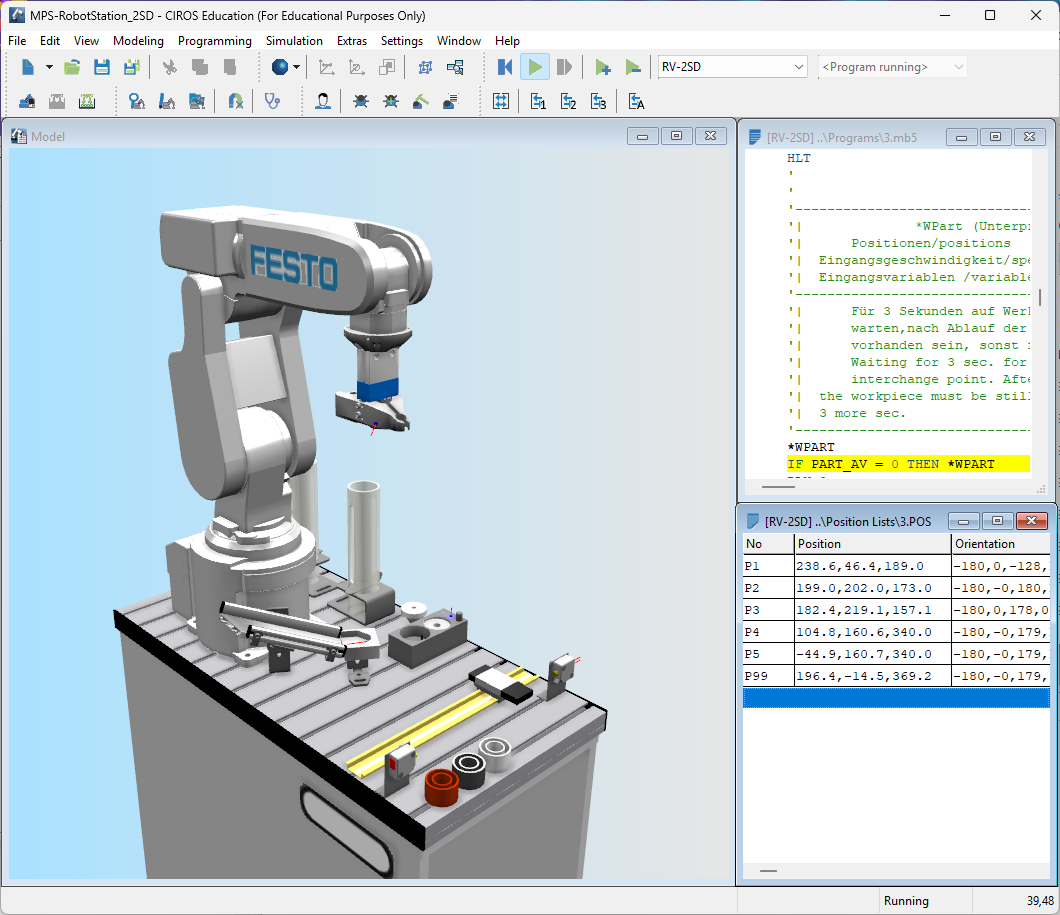Image resolution: width=1060 pixels, height=915 pixels.
Task: Maximize the Model view window
Action: (676, 136)
